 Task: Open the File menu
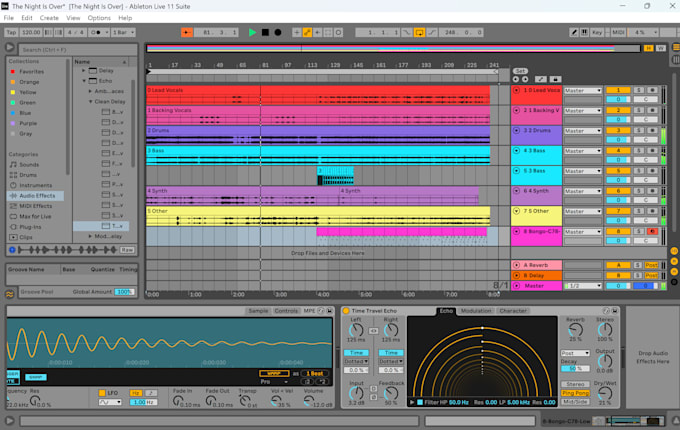(9, 18)
